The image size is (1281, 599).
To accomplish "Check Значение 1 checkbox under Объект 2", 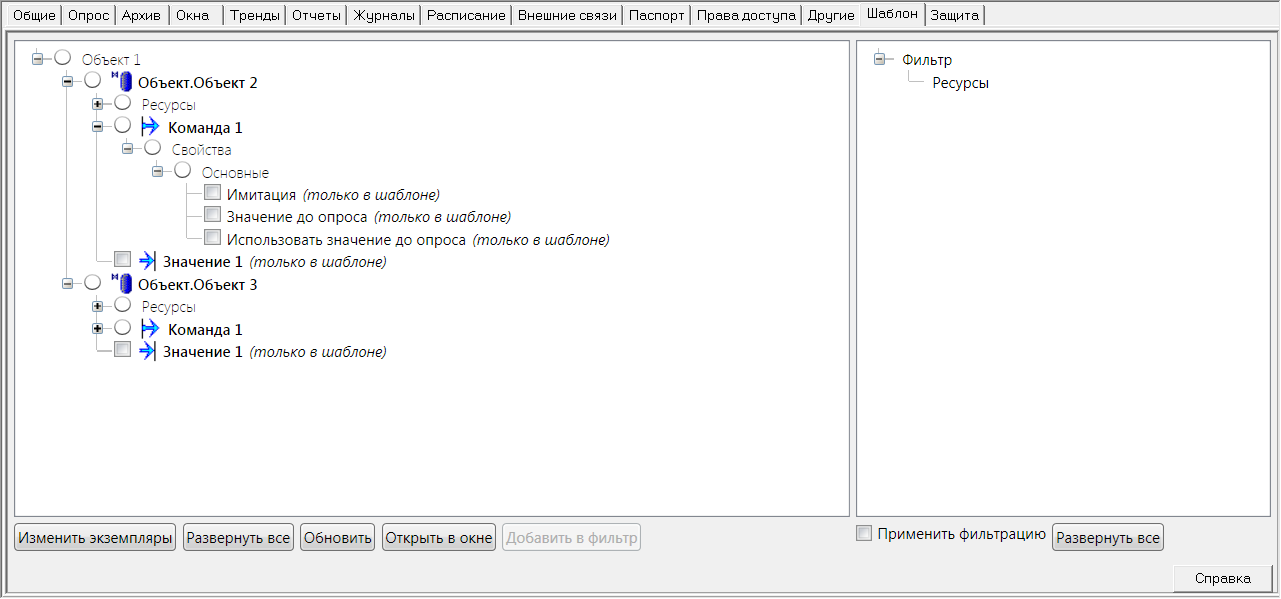I will pyautogui.click(x=122, y=260).
